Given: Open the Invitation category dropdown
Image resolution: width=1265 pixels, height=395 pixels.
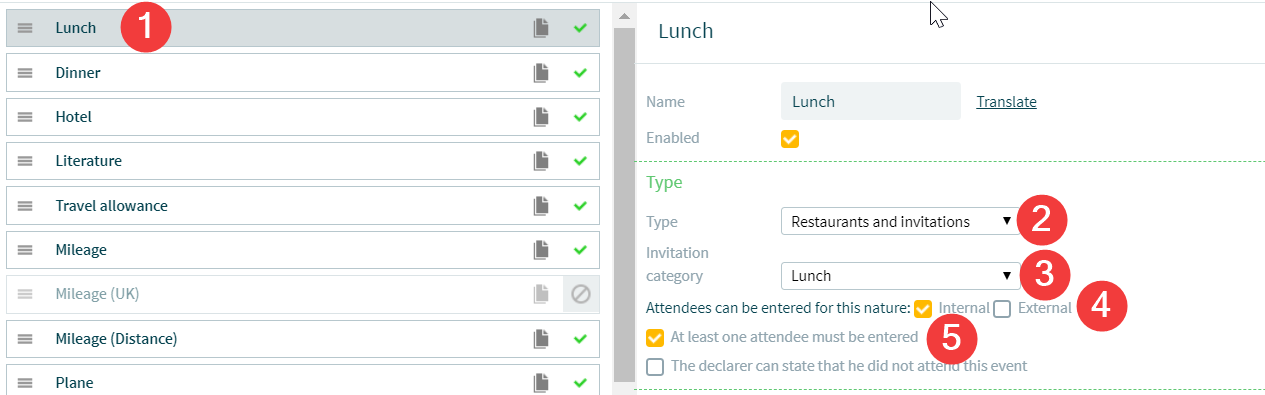Looking at the screenshot, I should (900, 276).
